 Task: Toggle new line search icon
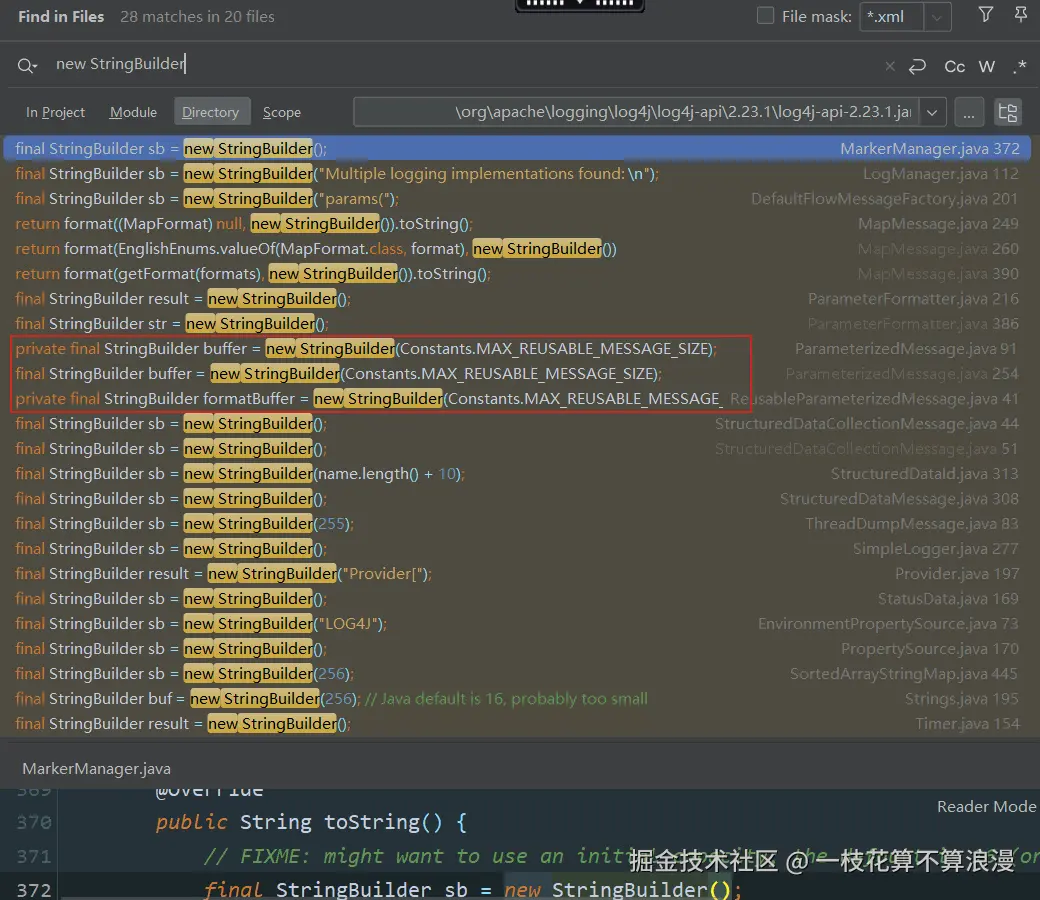(917, 66)
